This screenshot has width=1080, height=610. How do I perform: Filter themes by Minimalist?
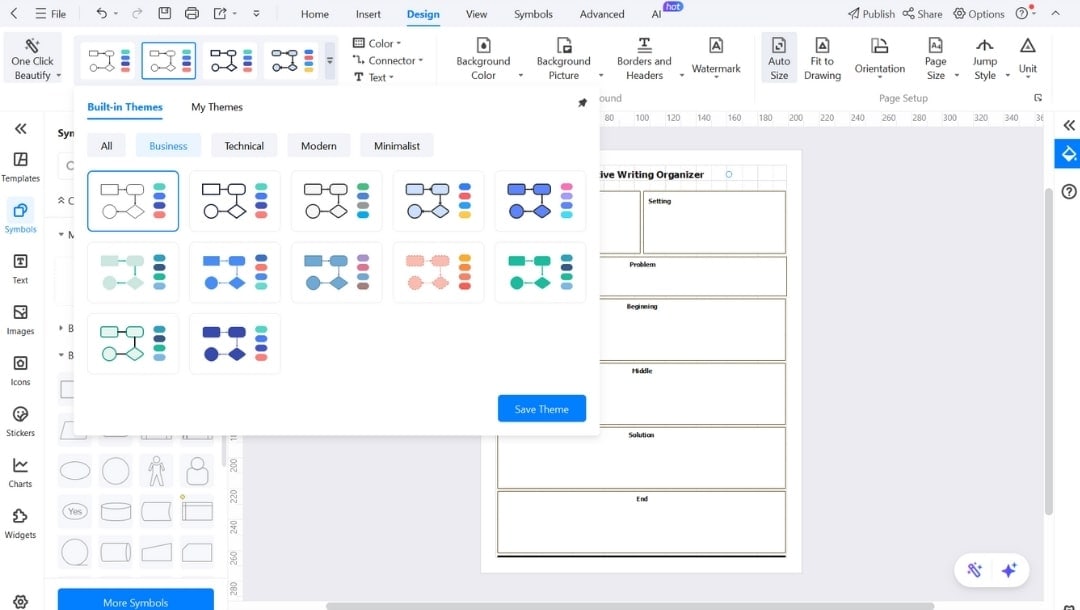tap(397, 145)
